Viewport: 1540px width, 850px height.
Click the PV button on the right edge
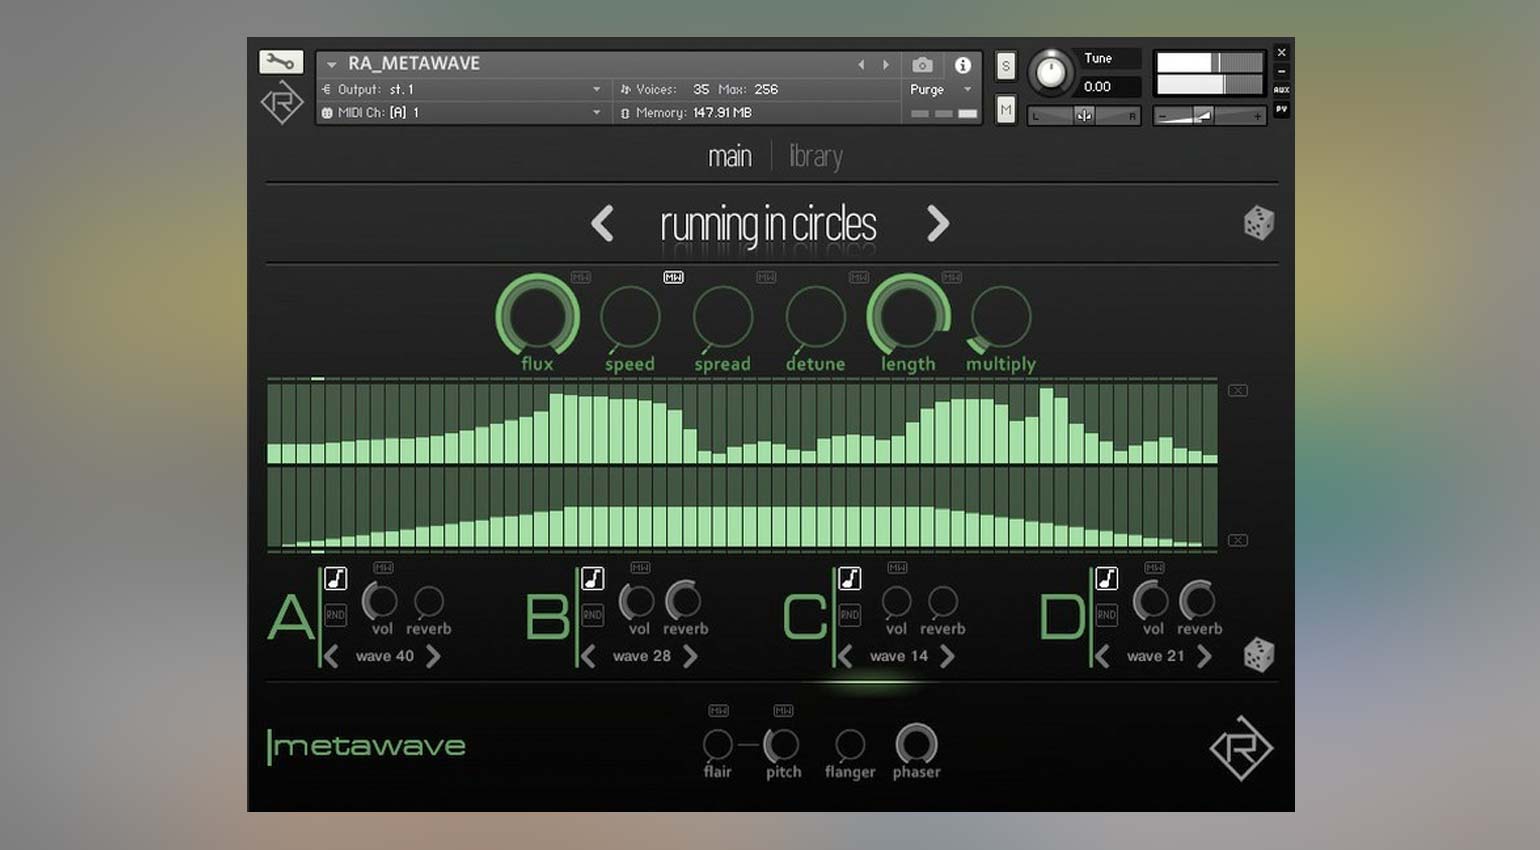[1281, 108]
